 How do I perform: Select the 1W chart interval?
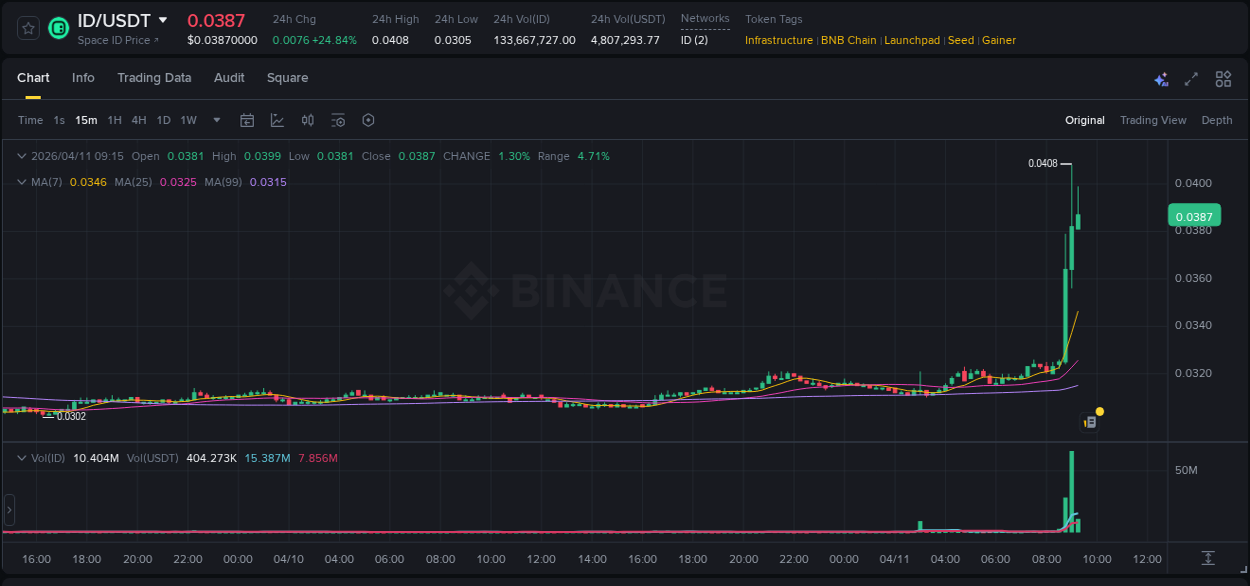[x=188, y=120]
